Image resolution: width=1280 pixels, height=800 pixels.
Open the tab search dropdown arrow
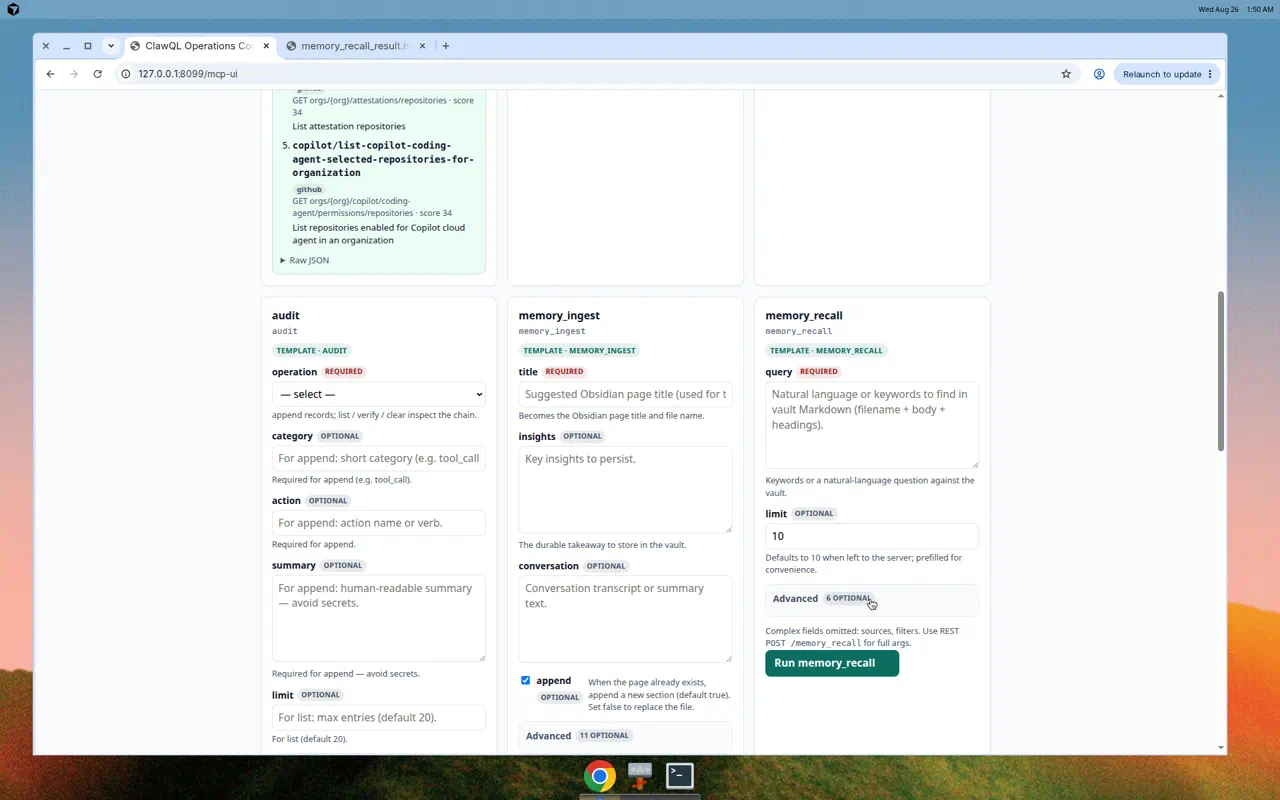pos(111,46)
